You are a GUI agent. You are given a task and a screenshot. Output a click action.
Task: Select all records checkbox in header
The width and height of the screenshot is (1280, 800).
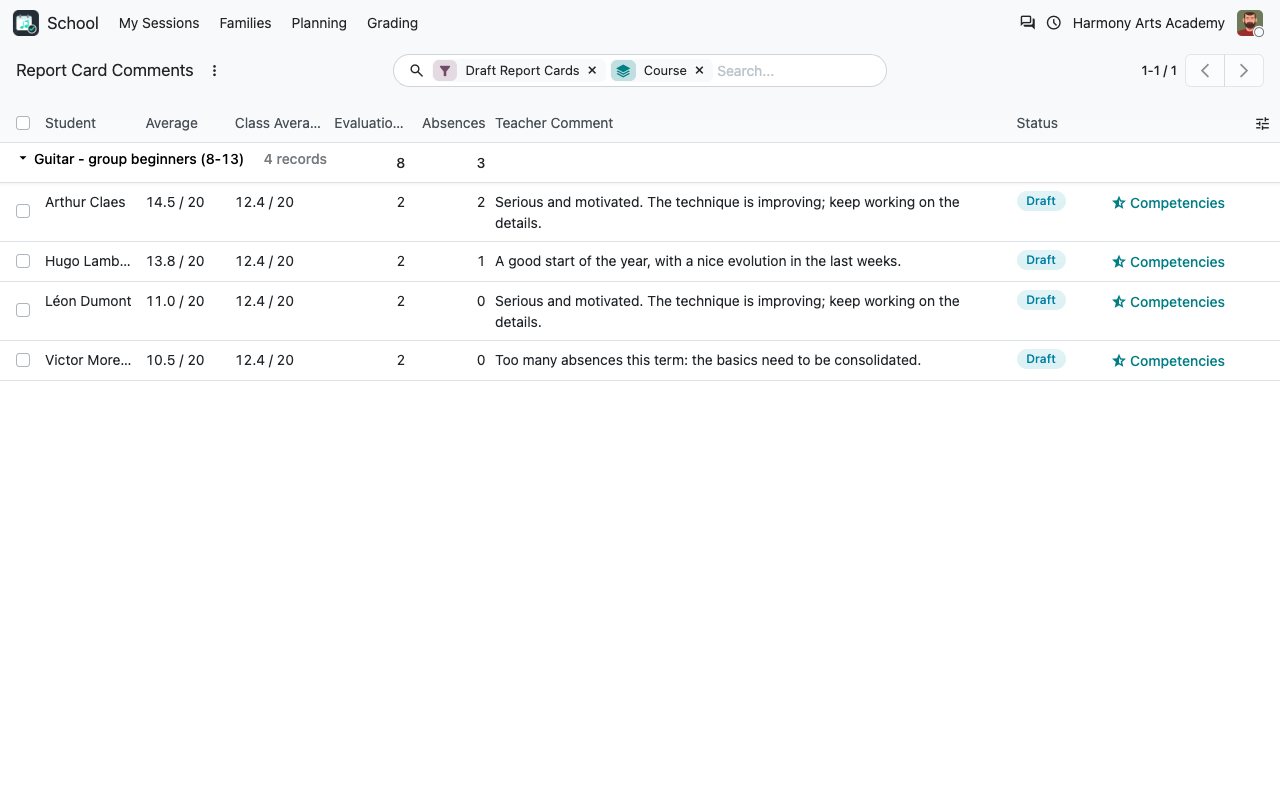[23, 123]
